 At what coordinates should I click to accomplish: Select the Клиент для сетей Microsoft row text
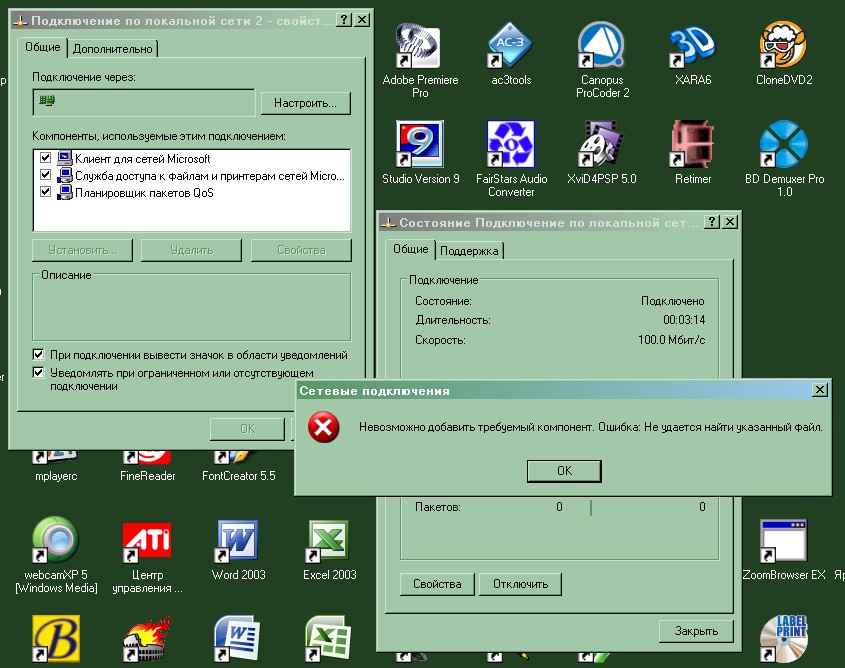point(142,159)
